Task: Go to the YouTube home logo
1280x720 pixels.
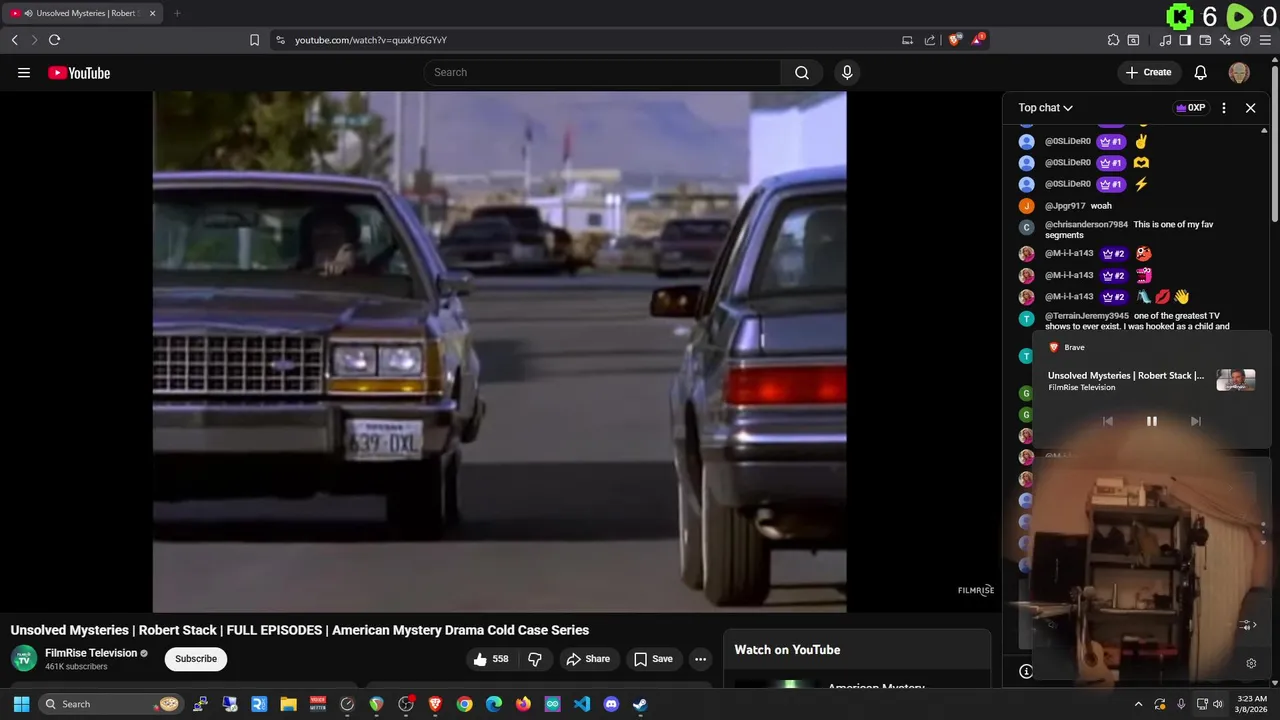Action: click(x=79, y=72)
